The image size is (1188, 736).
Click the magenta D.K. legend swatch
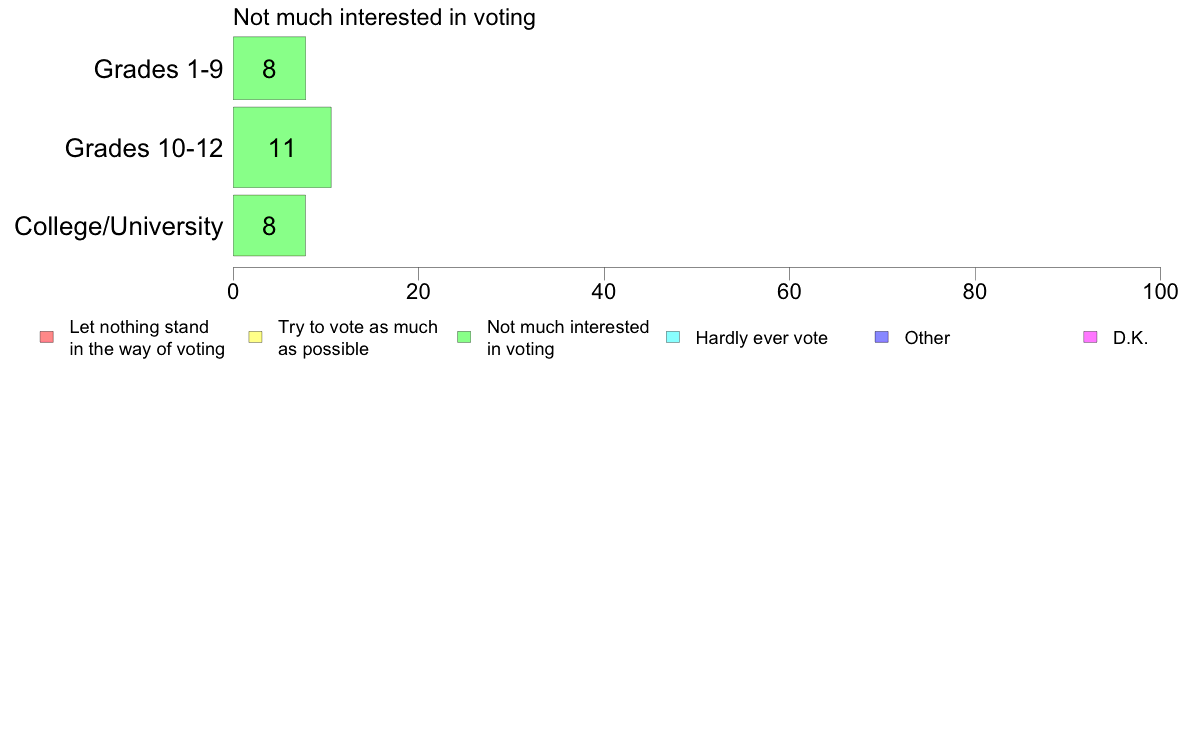1090,337
